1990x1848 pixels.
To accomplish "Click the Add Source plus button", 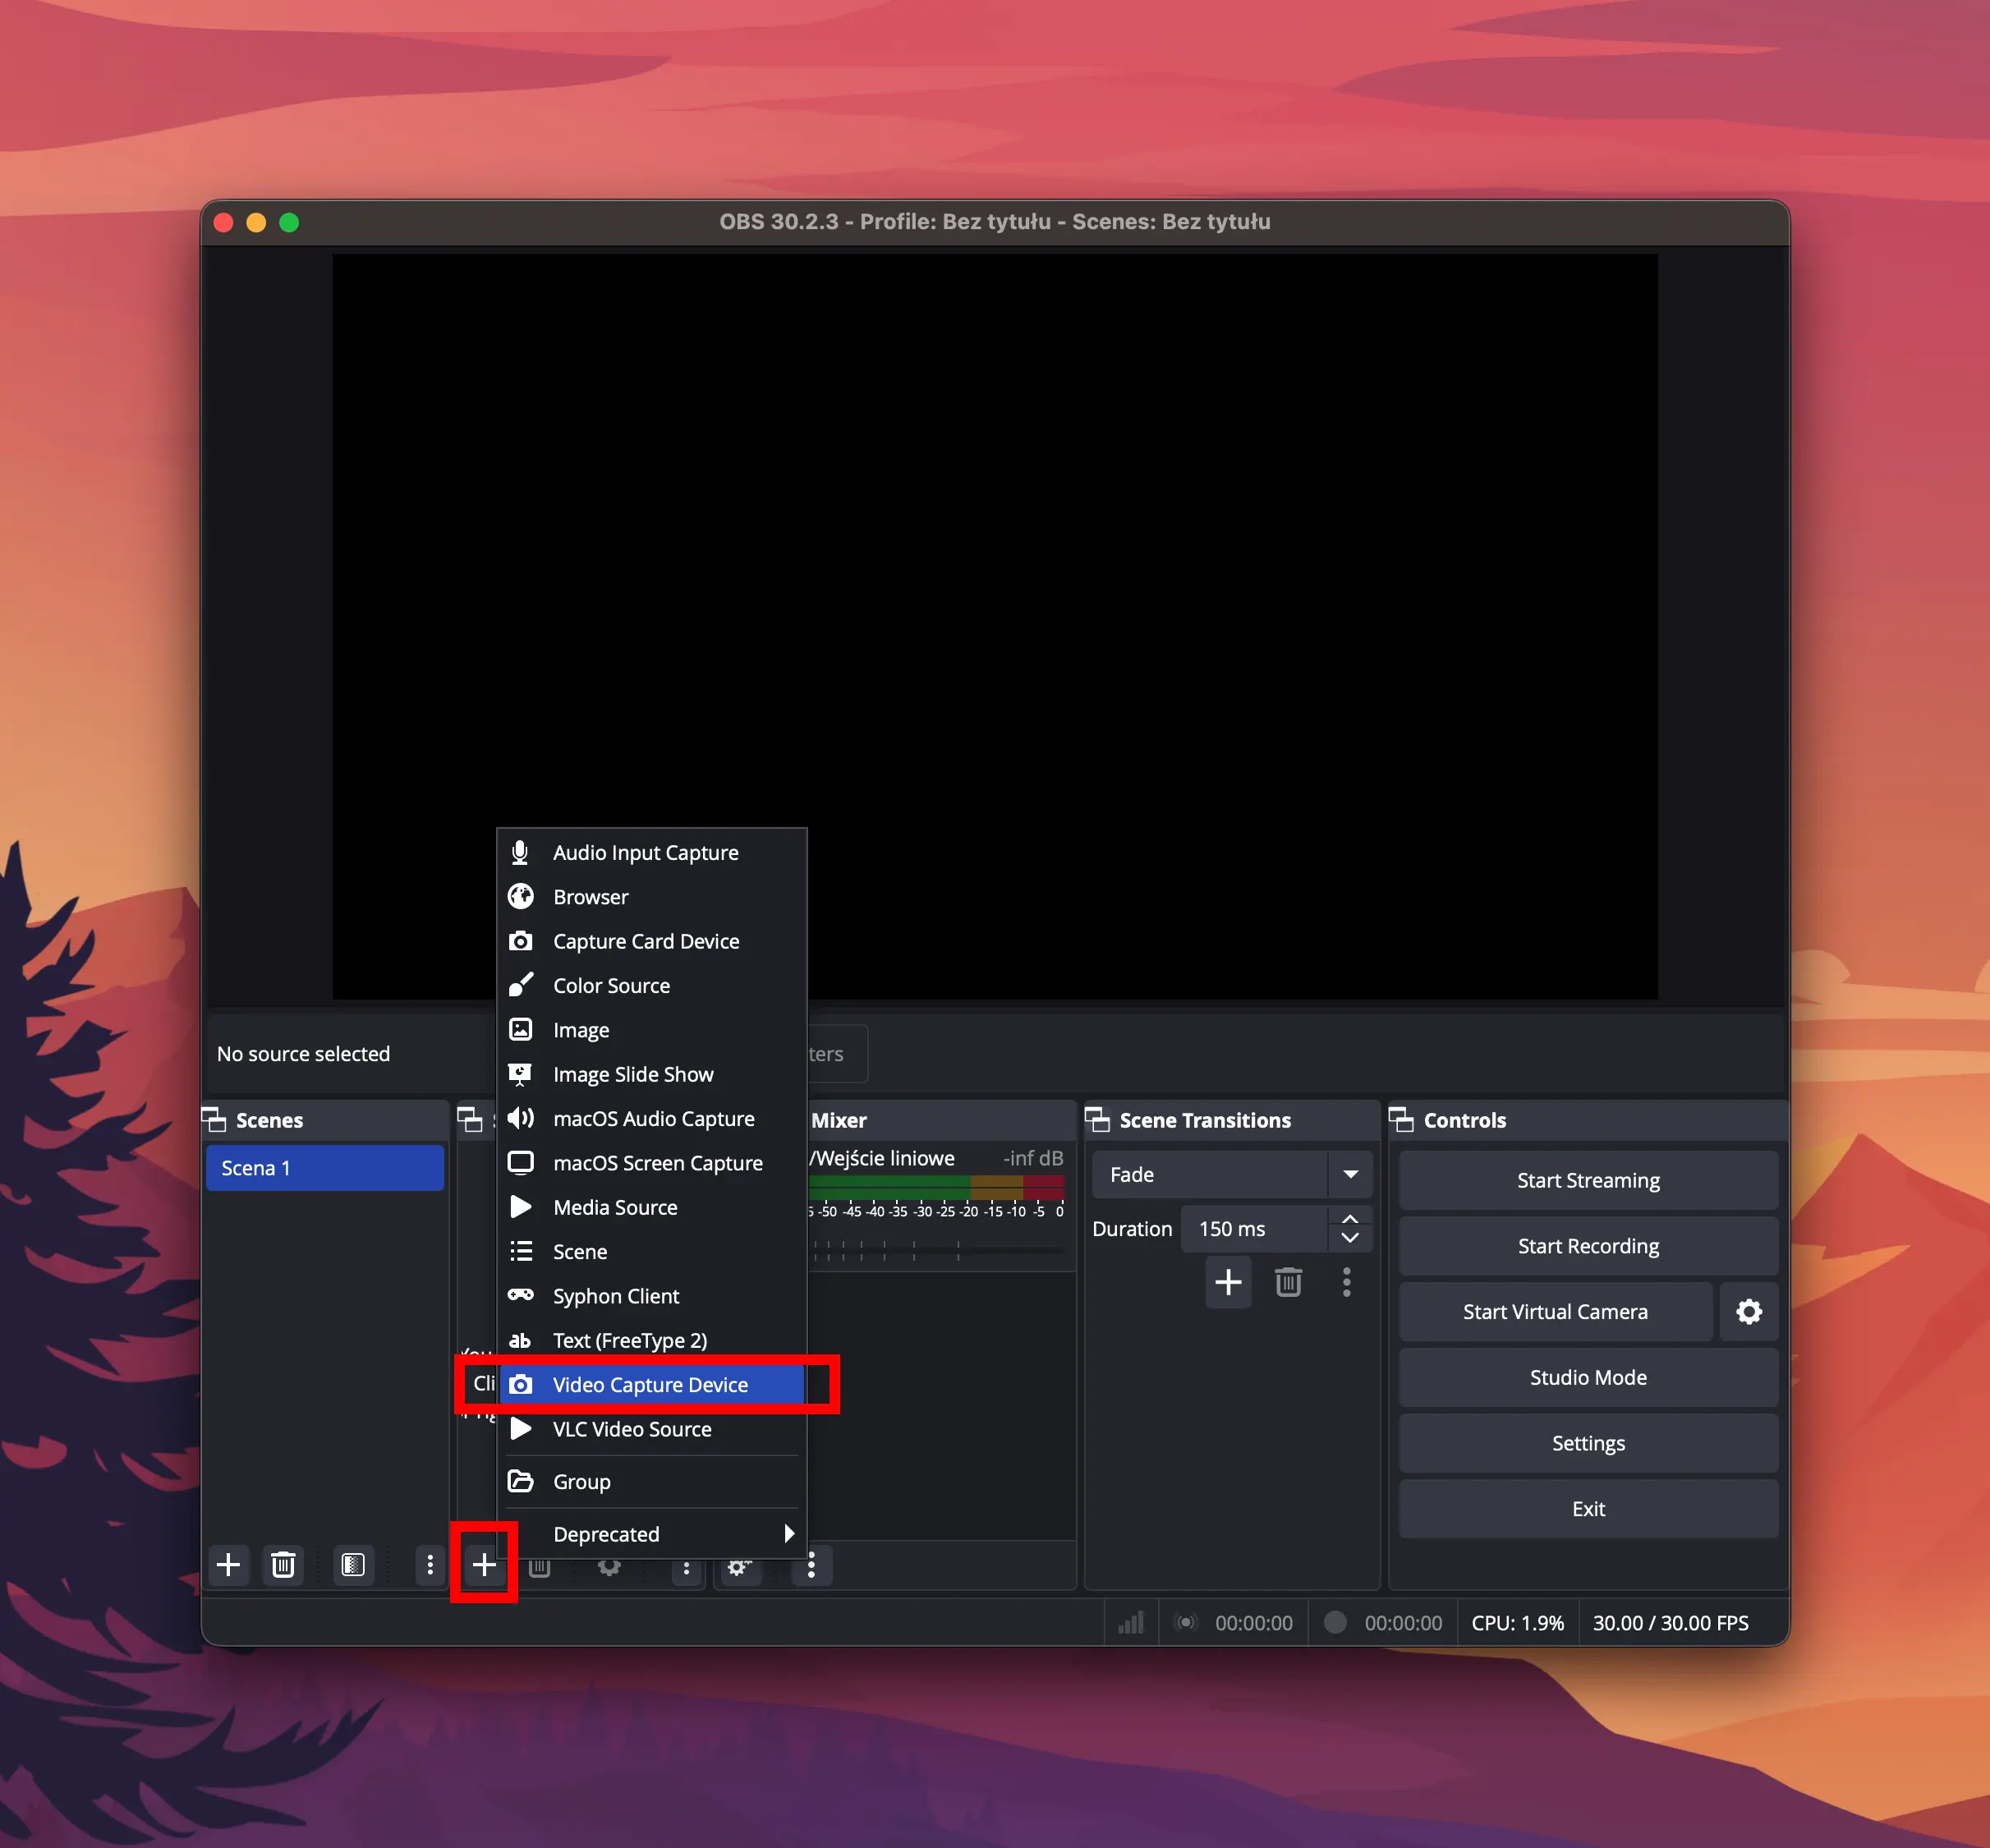I will (484, 1565).
